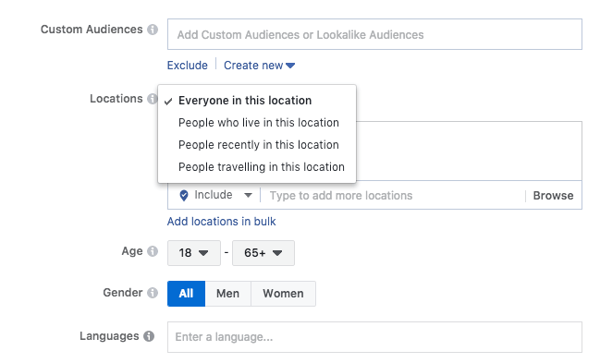Focus the Custom Audiences input field
Image resolution: width=600 pixels, height=363 pixels.
click(375, 34)
